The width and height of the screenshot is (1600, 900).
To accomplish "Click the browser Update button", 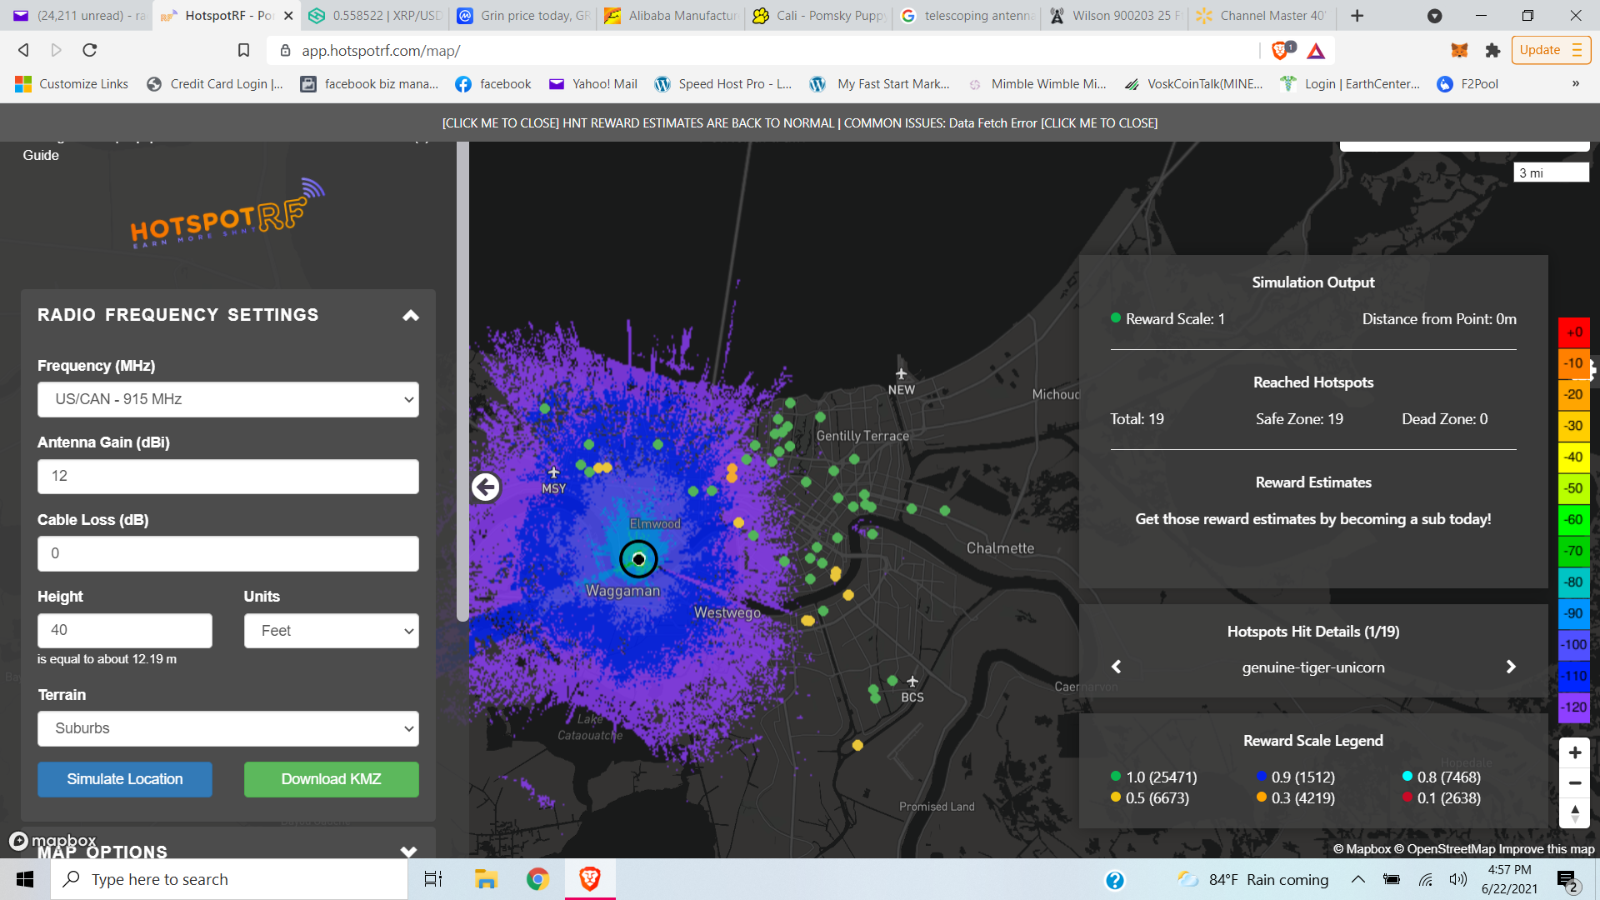I will [1551, 50].
